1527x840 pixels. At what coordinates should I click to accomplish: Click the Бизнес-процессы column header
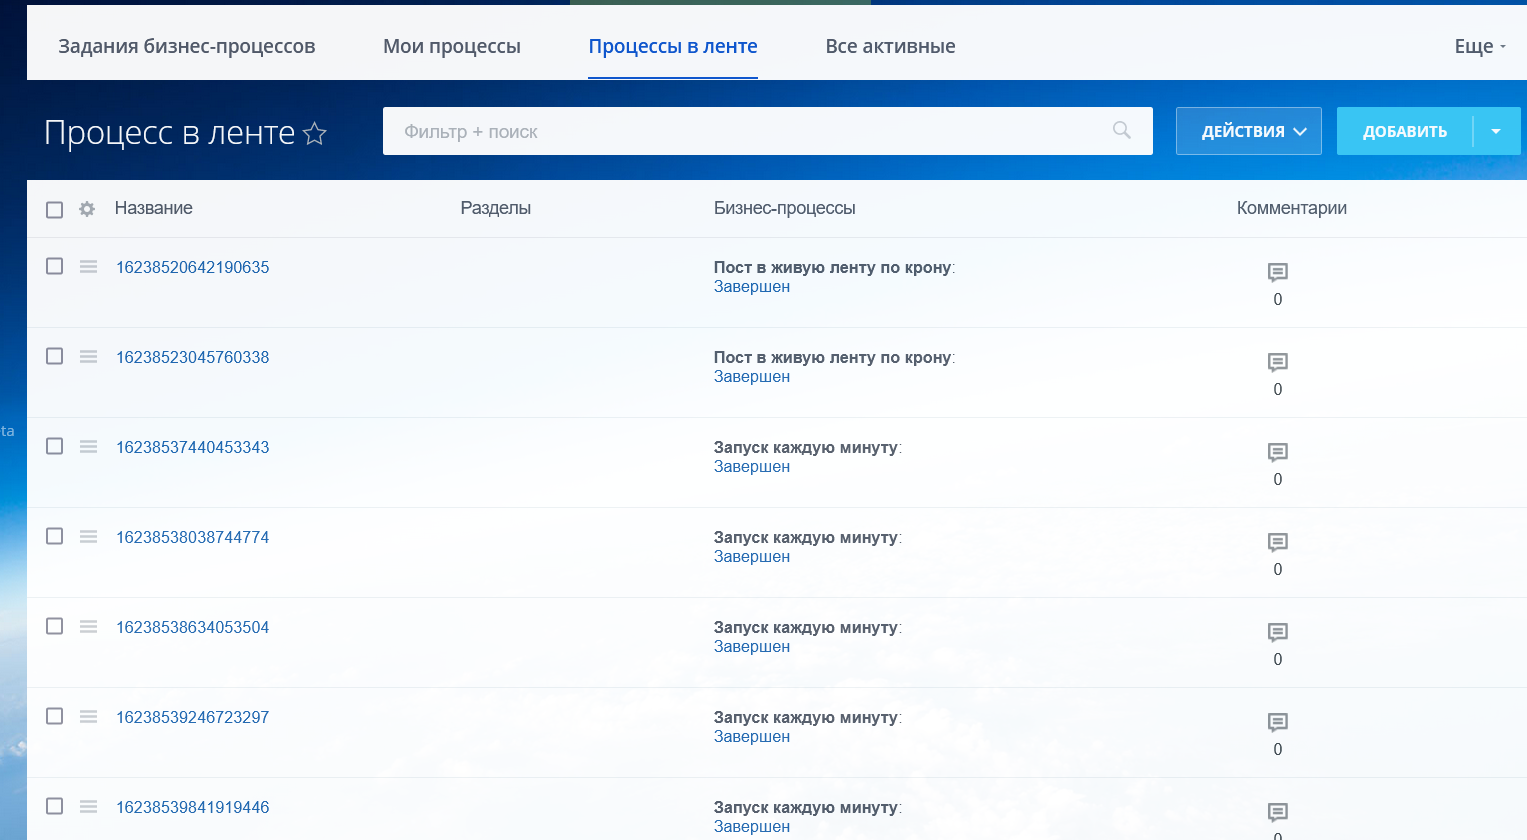[785, 208]
